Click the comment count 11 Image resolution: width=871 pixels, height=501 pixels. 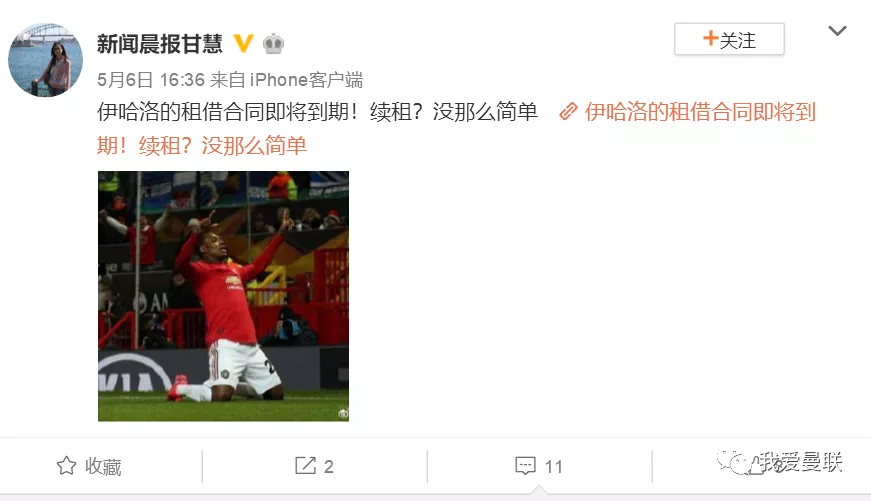554,466
